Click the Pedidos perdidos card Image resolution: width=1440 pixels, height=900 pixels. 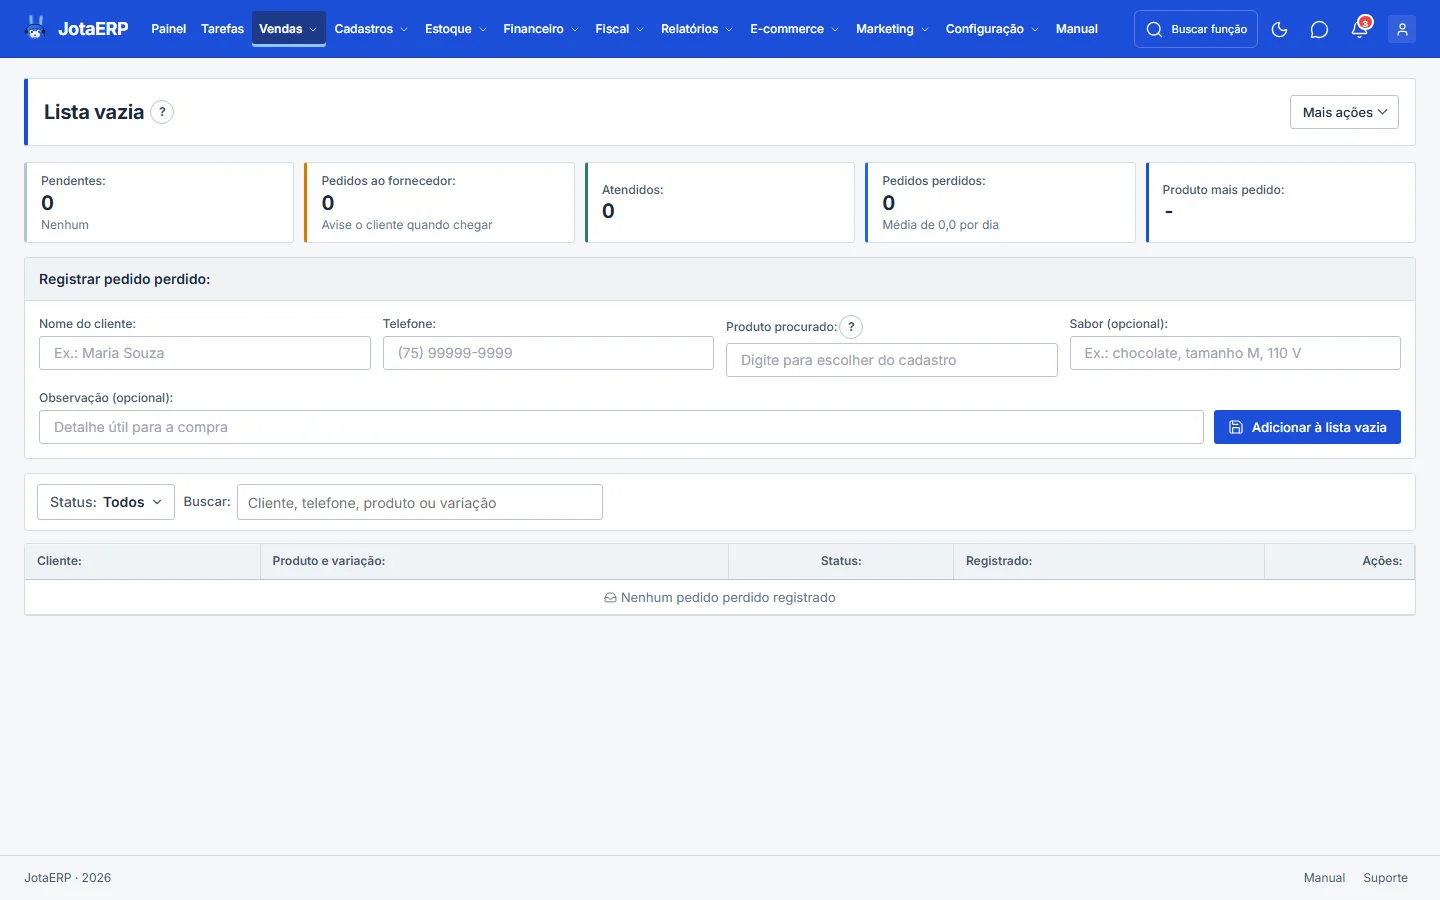[x=1000, y=202]
